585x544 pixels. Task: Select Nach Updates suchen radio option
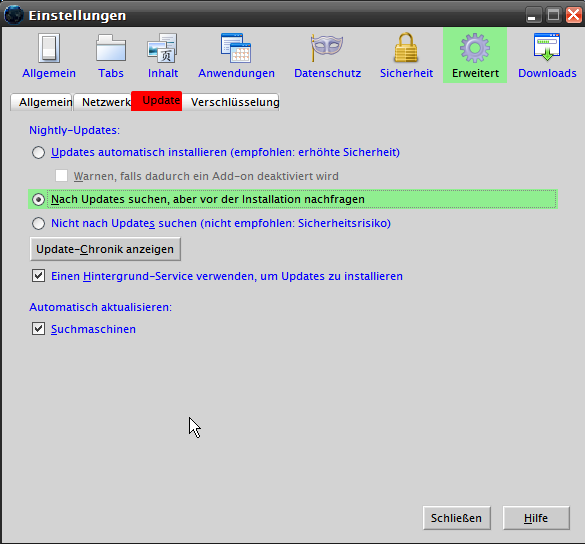pyautogui.click(x=38, y=199)
